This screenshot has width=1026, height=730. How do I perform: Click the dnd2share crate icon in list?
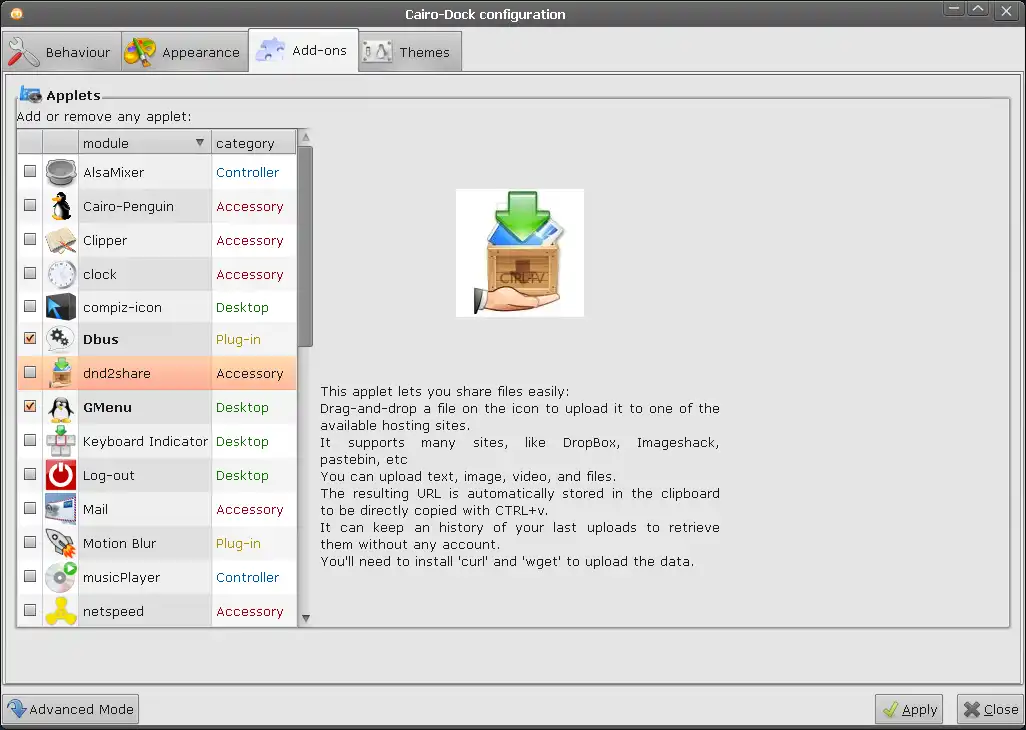(61, 374)
